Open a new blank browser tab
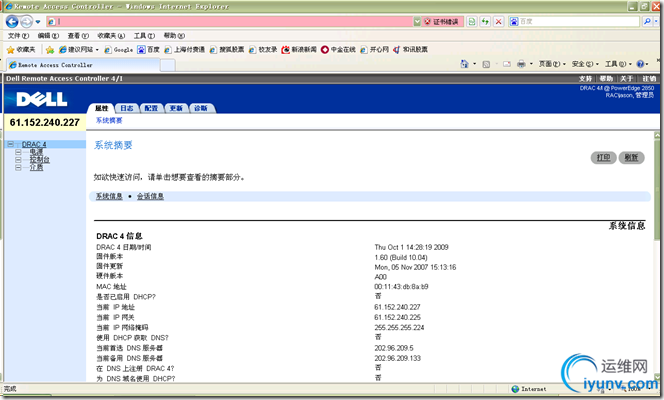The width and height of the screenshot is (664, 400). coord(168,65)
